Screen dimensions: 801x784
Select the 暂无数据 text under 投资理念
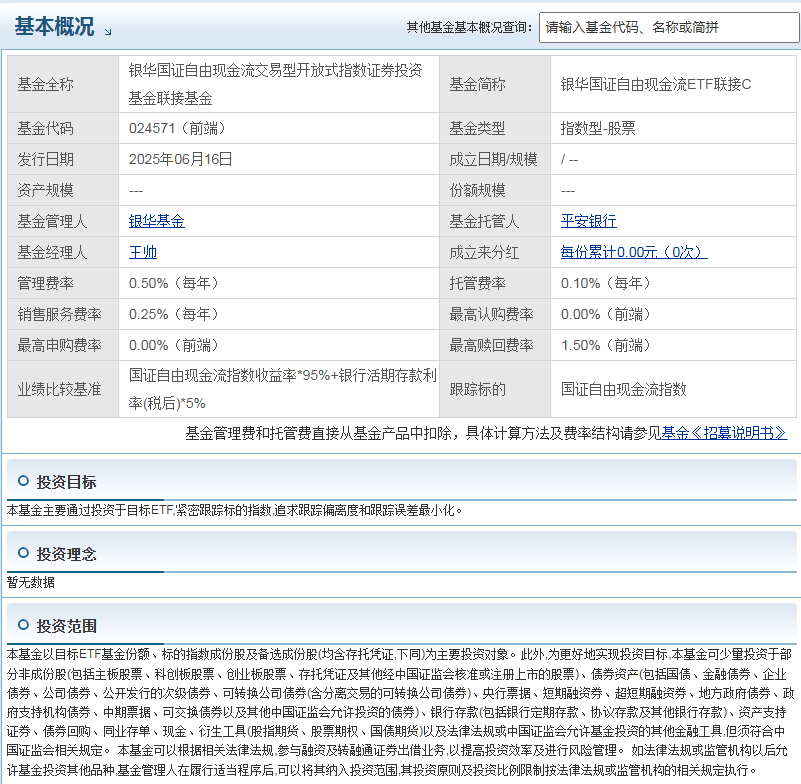click(x=31, y=582)
